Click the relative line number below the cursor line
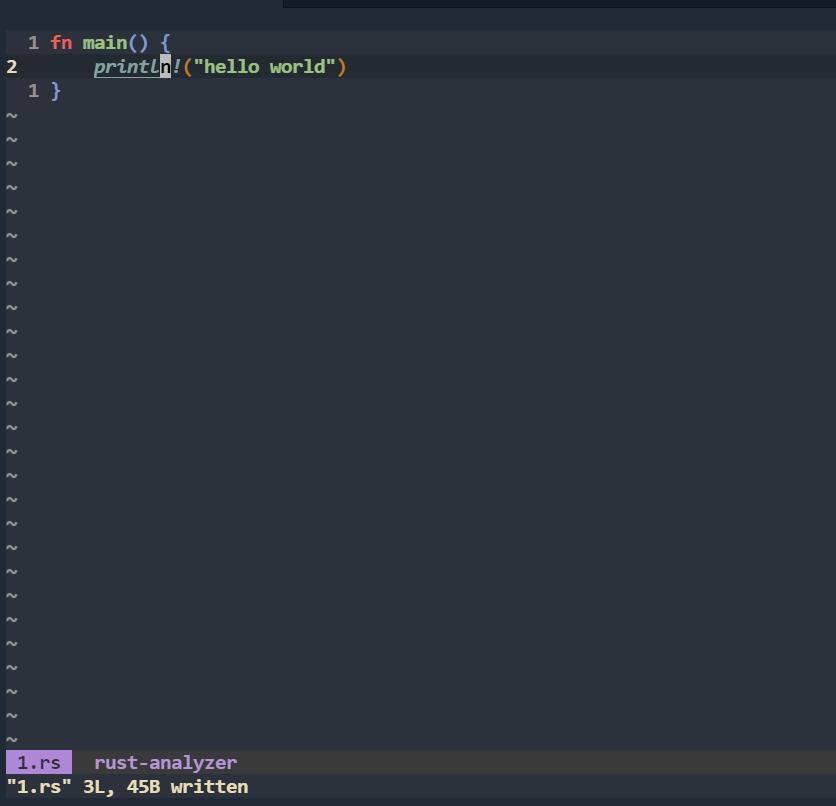 32,90
